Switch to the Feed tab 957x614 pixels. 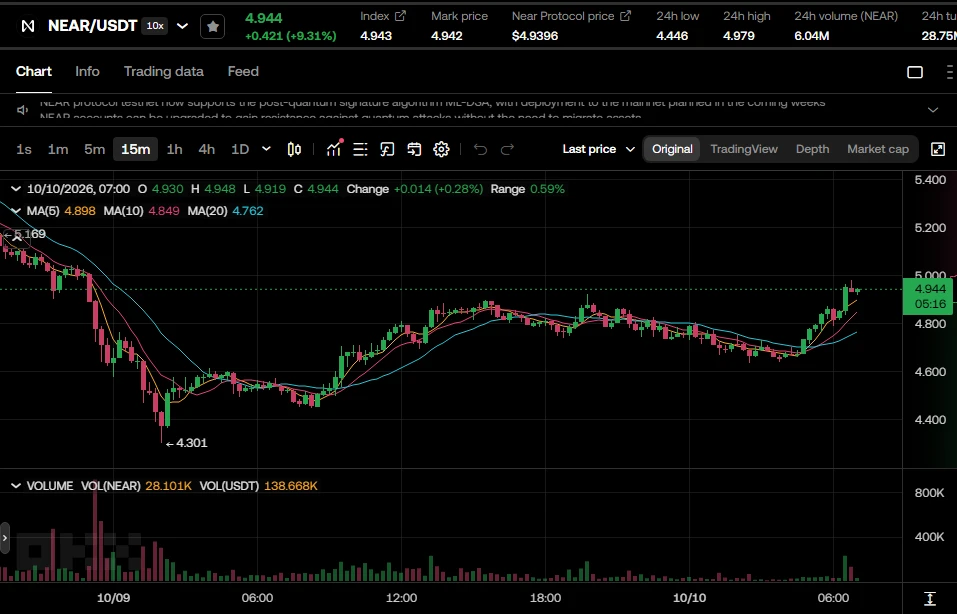243,71
